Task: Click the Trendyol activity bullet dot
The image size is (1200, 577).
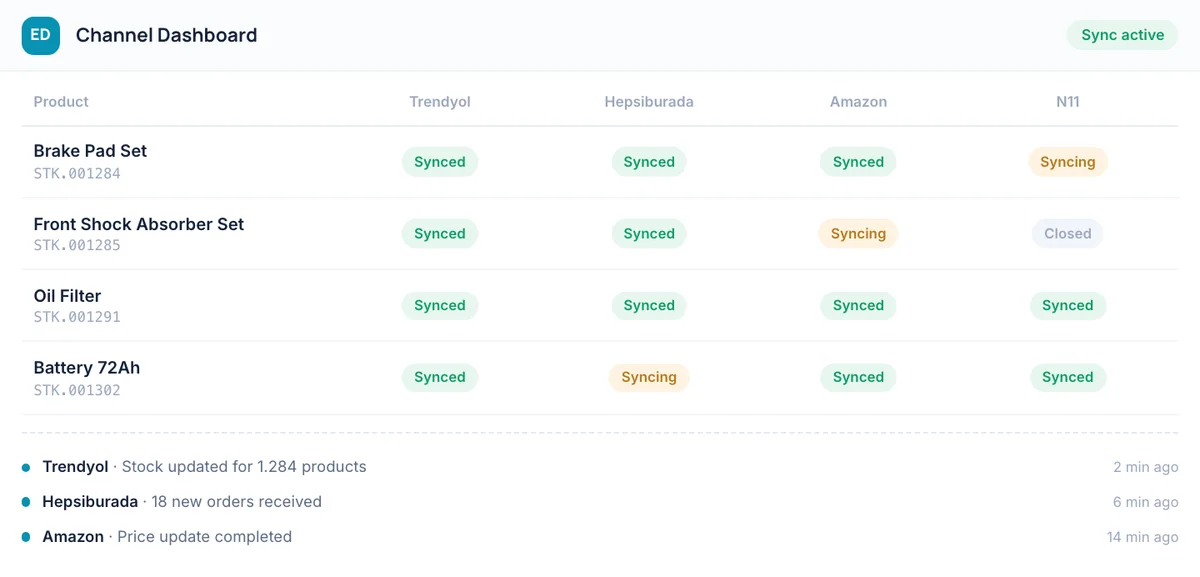Action: point(26,467)
